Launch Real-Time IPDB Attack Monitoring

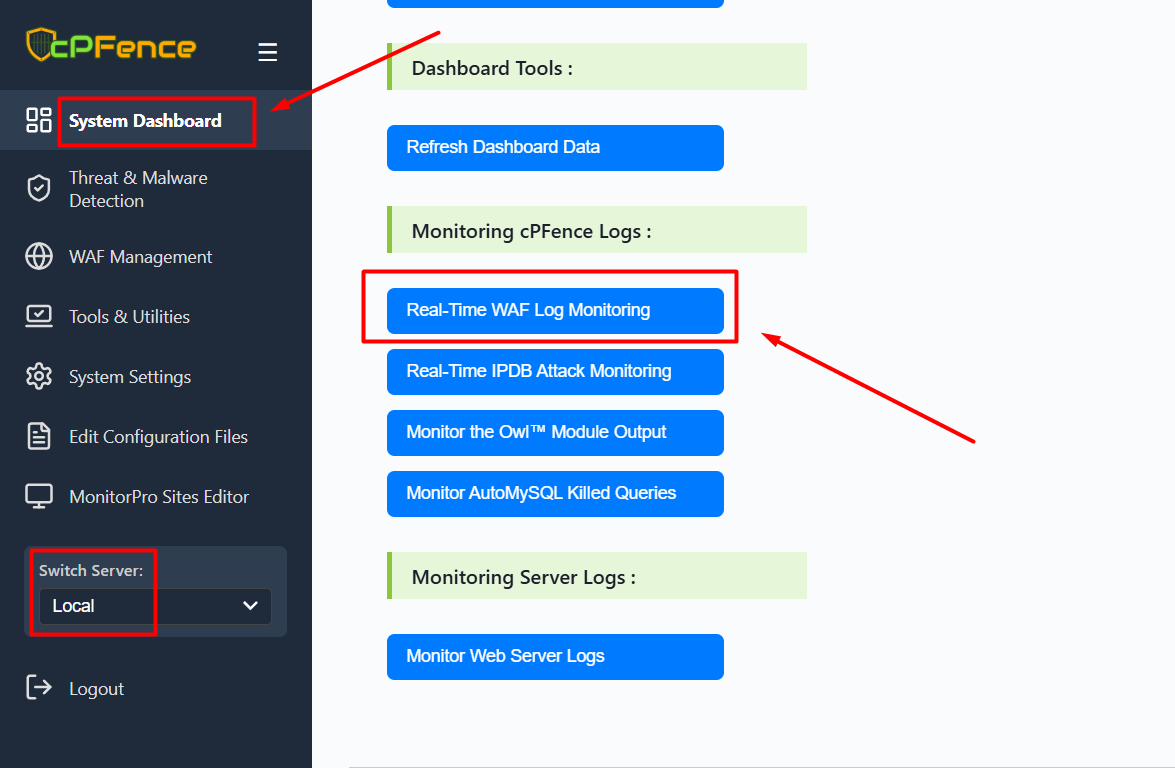[555, 372]
